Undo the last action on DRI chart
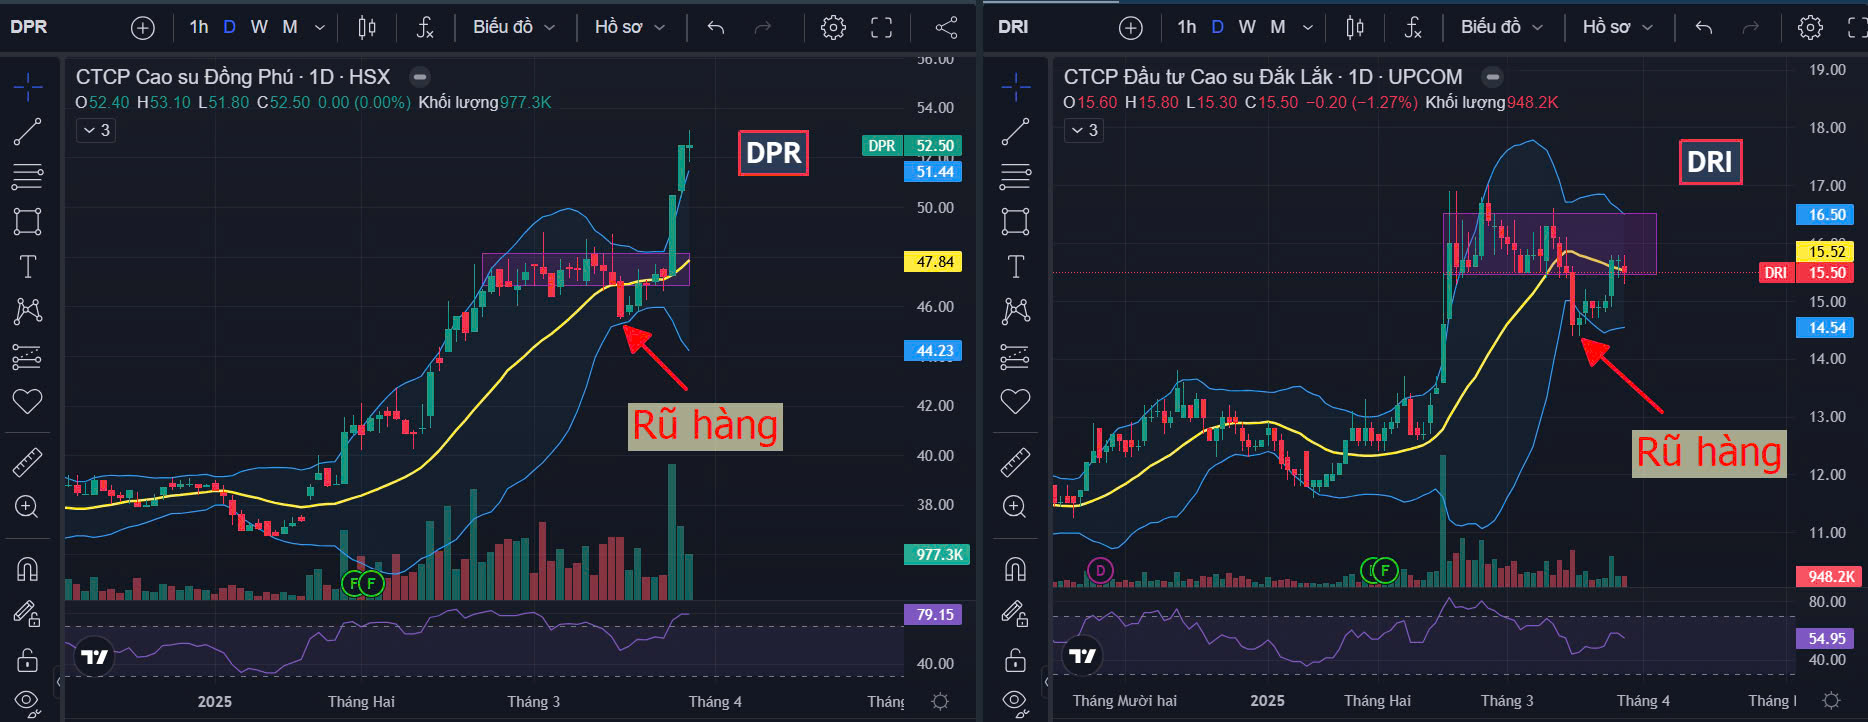The width and height of the screenshot is (1868, 722). coord(1703,28)
